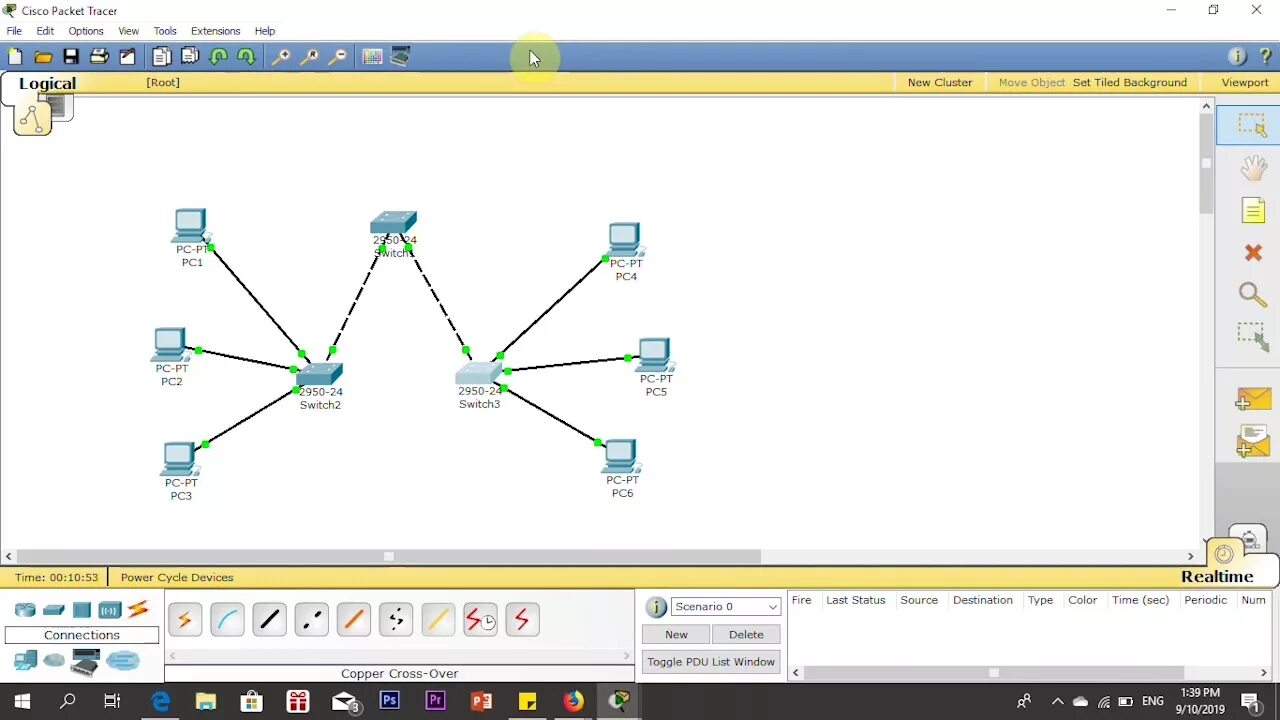The height and width of the screenshot is (720, 1280).
Task: Launch the Activity Wizard toolbar icon
Action: 127,57
